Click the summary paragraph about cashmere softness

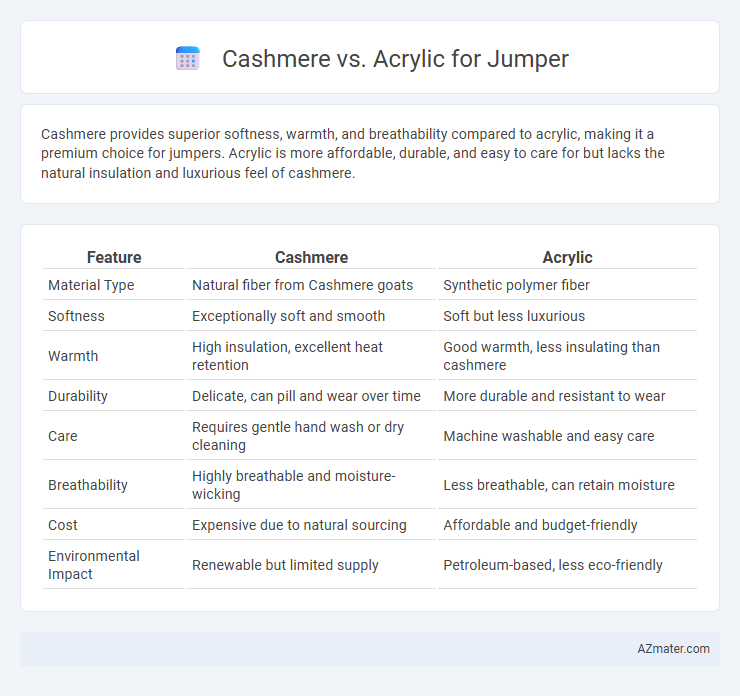point(353,153)
